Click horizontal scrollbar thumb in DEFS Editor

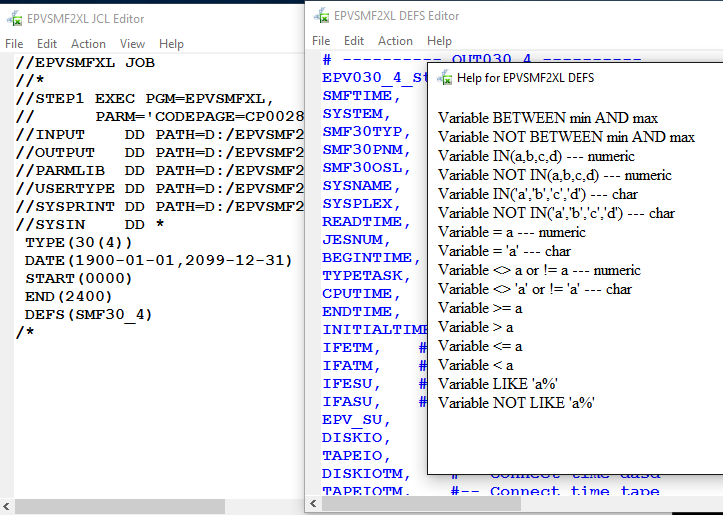coord(421,503)
